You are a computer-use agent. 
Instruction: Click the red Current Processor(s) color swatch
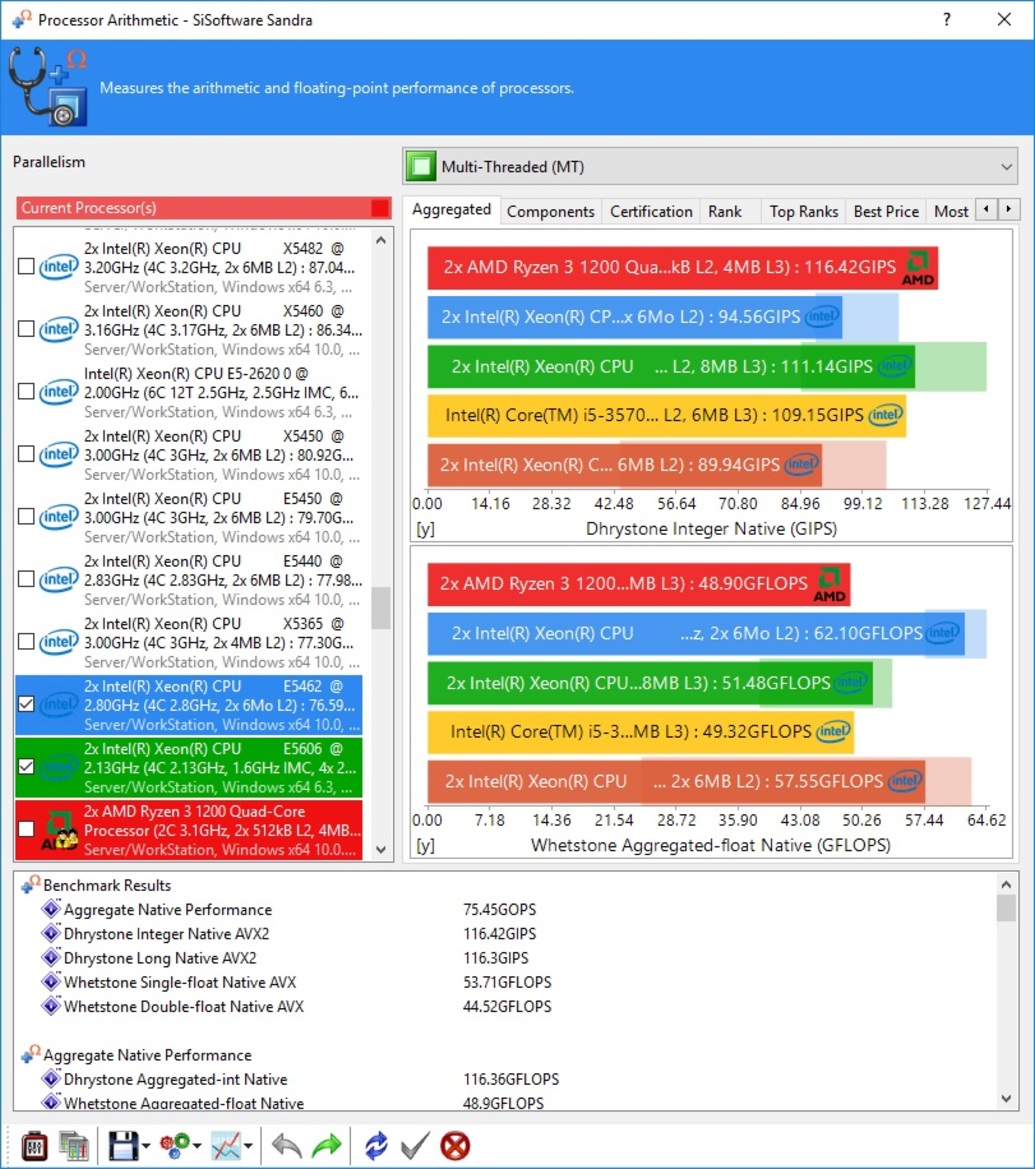coord(380,208)
